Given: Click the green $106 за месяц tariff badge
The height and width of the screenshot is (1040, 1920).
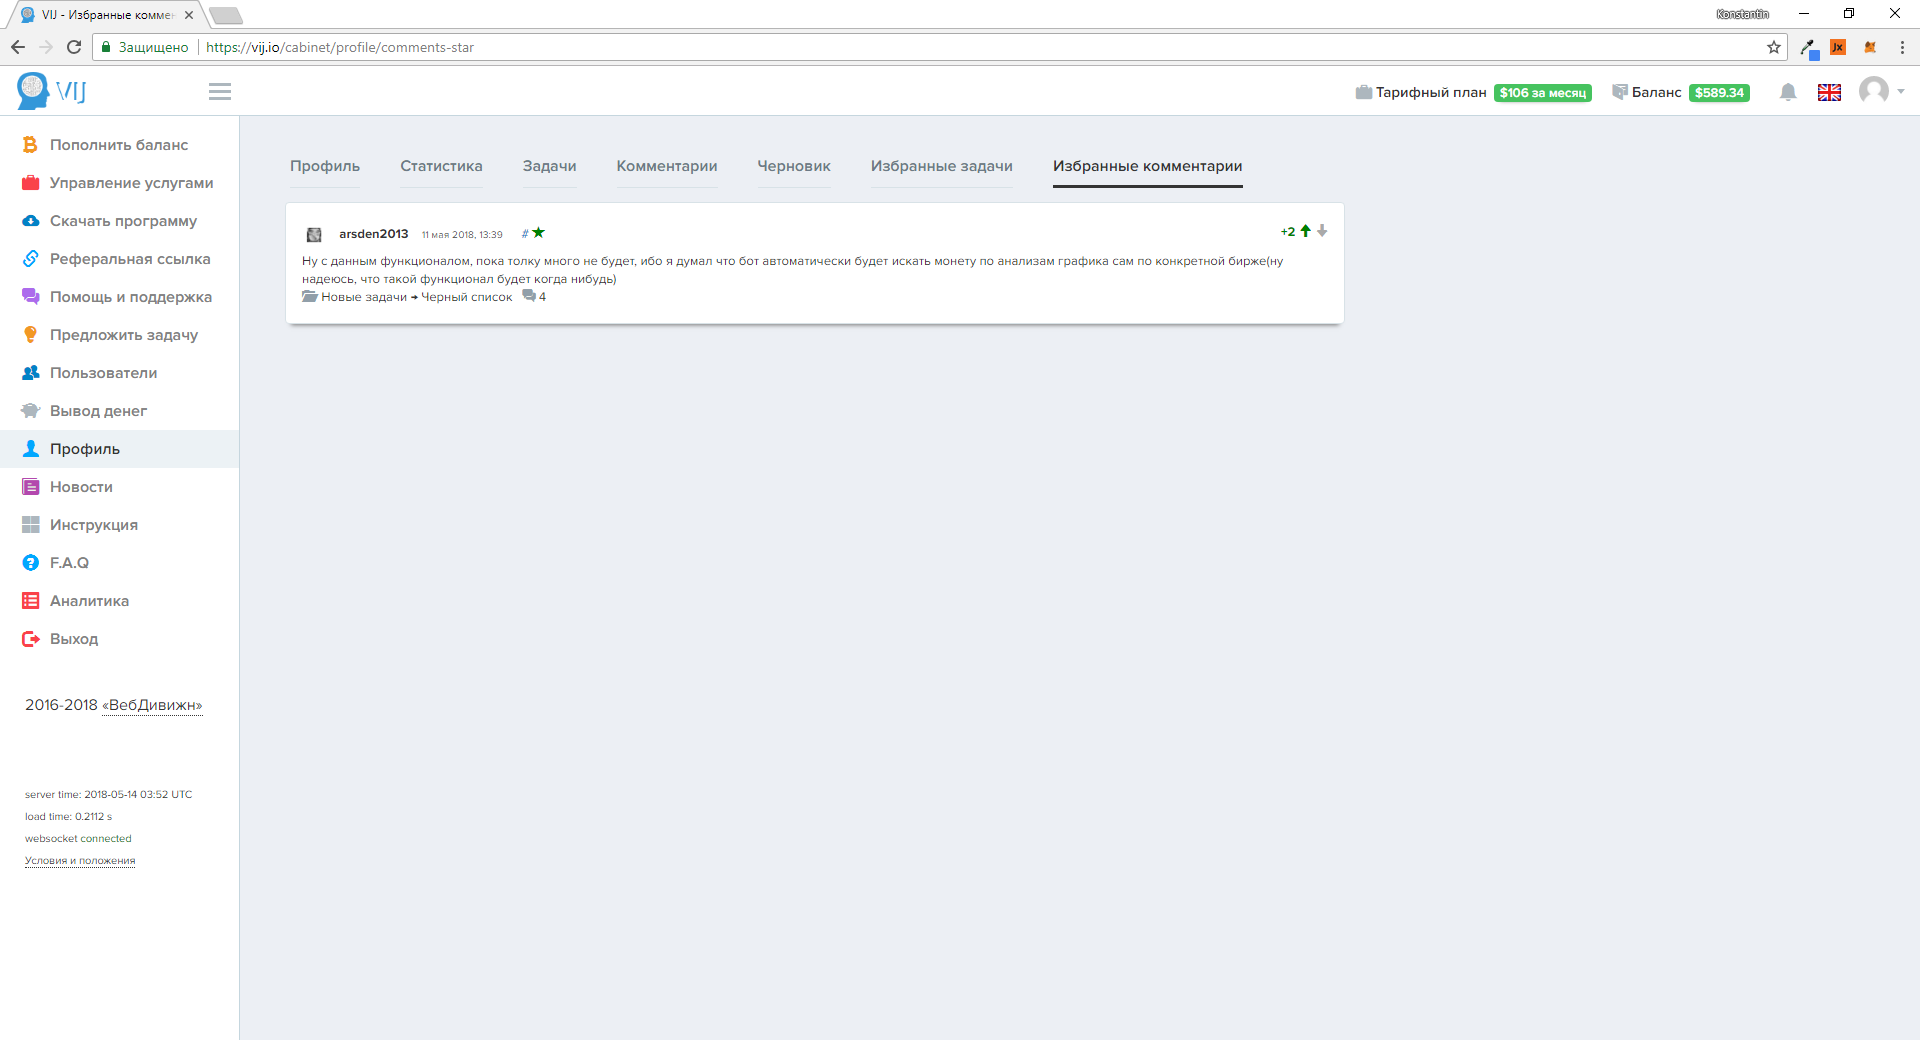Looking at the screenshot, I should [1542, 93].
